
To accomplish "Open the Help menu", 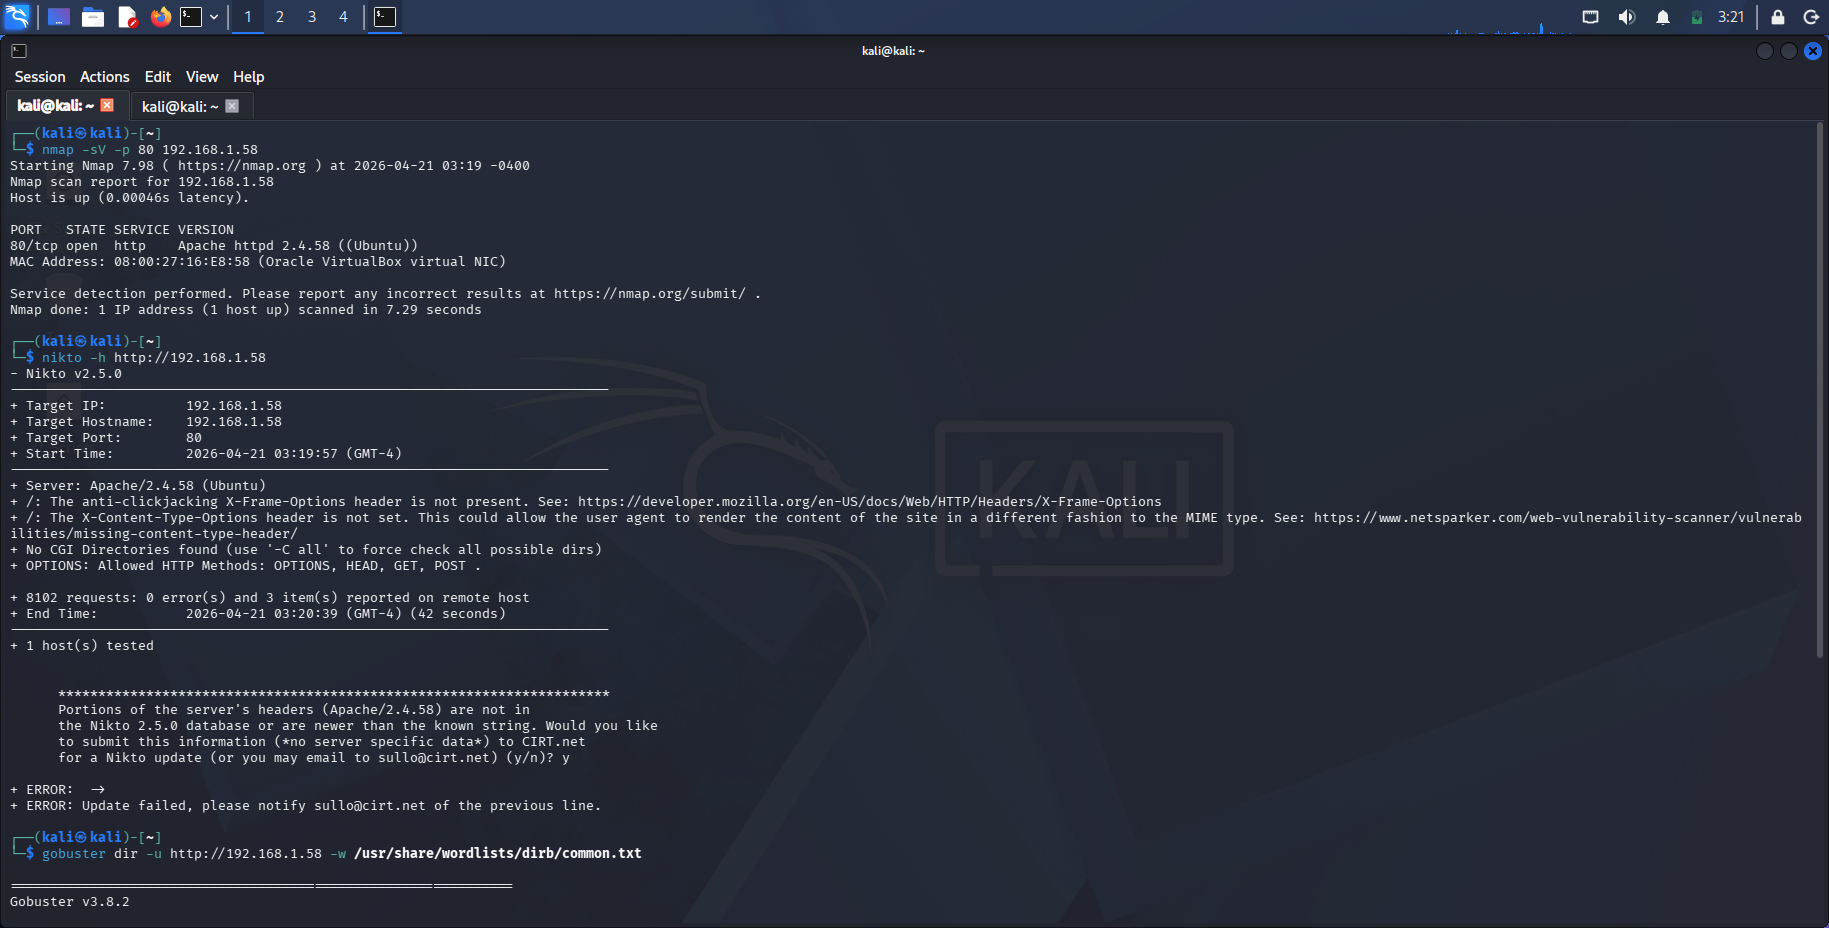I will (x=249, y=77).
